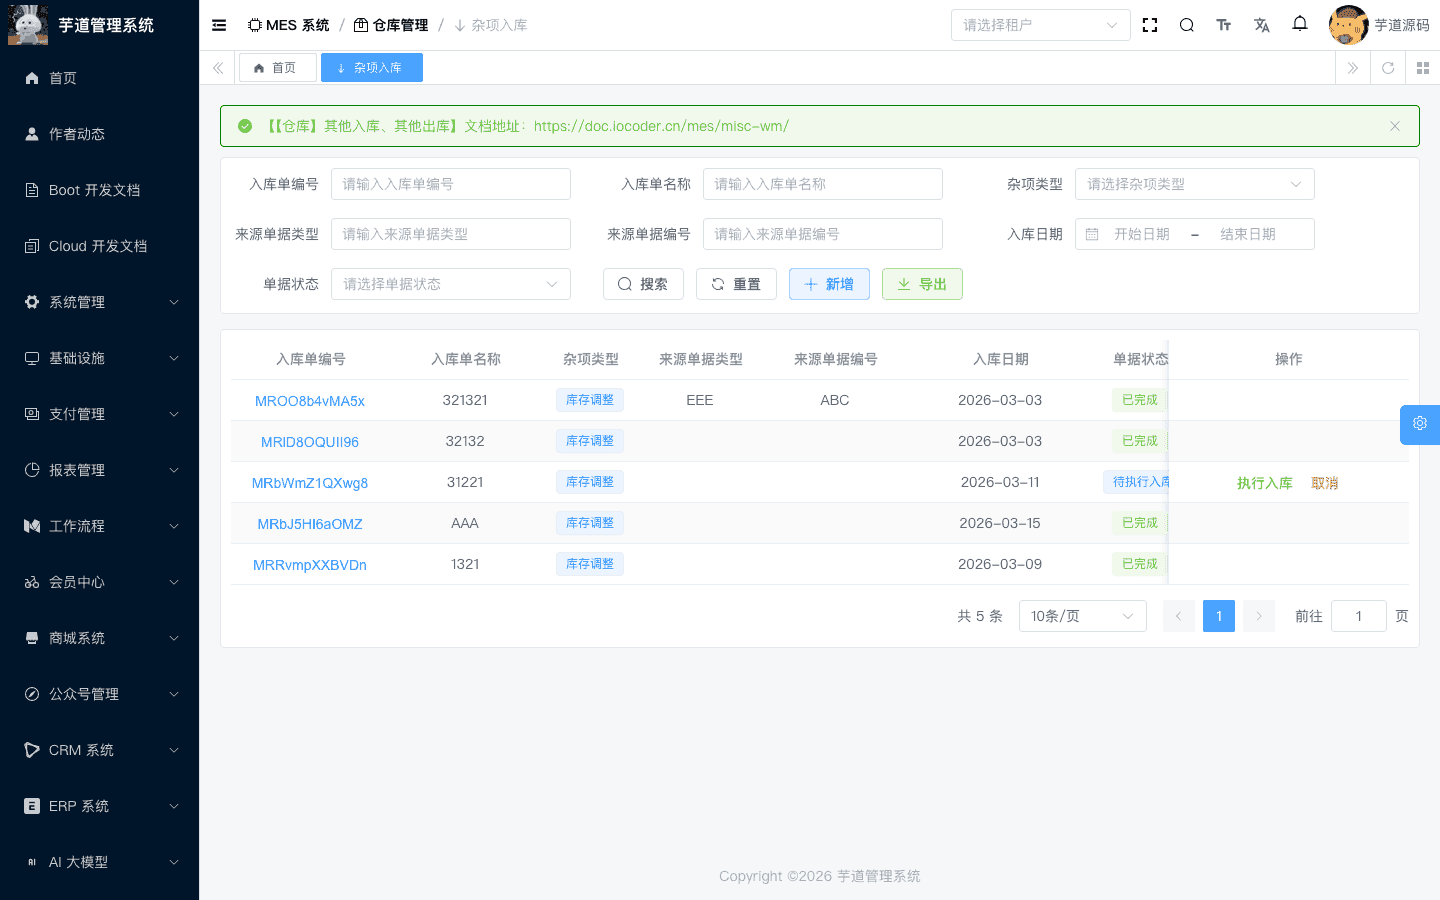Switch to the 首页 tab
The width and height of the screenshot is (1440, 900).
(x=277, y=67)
